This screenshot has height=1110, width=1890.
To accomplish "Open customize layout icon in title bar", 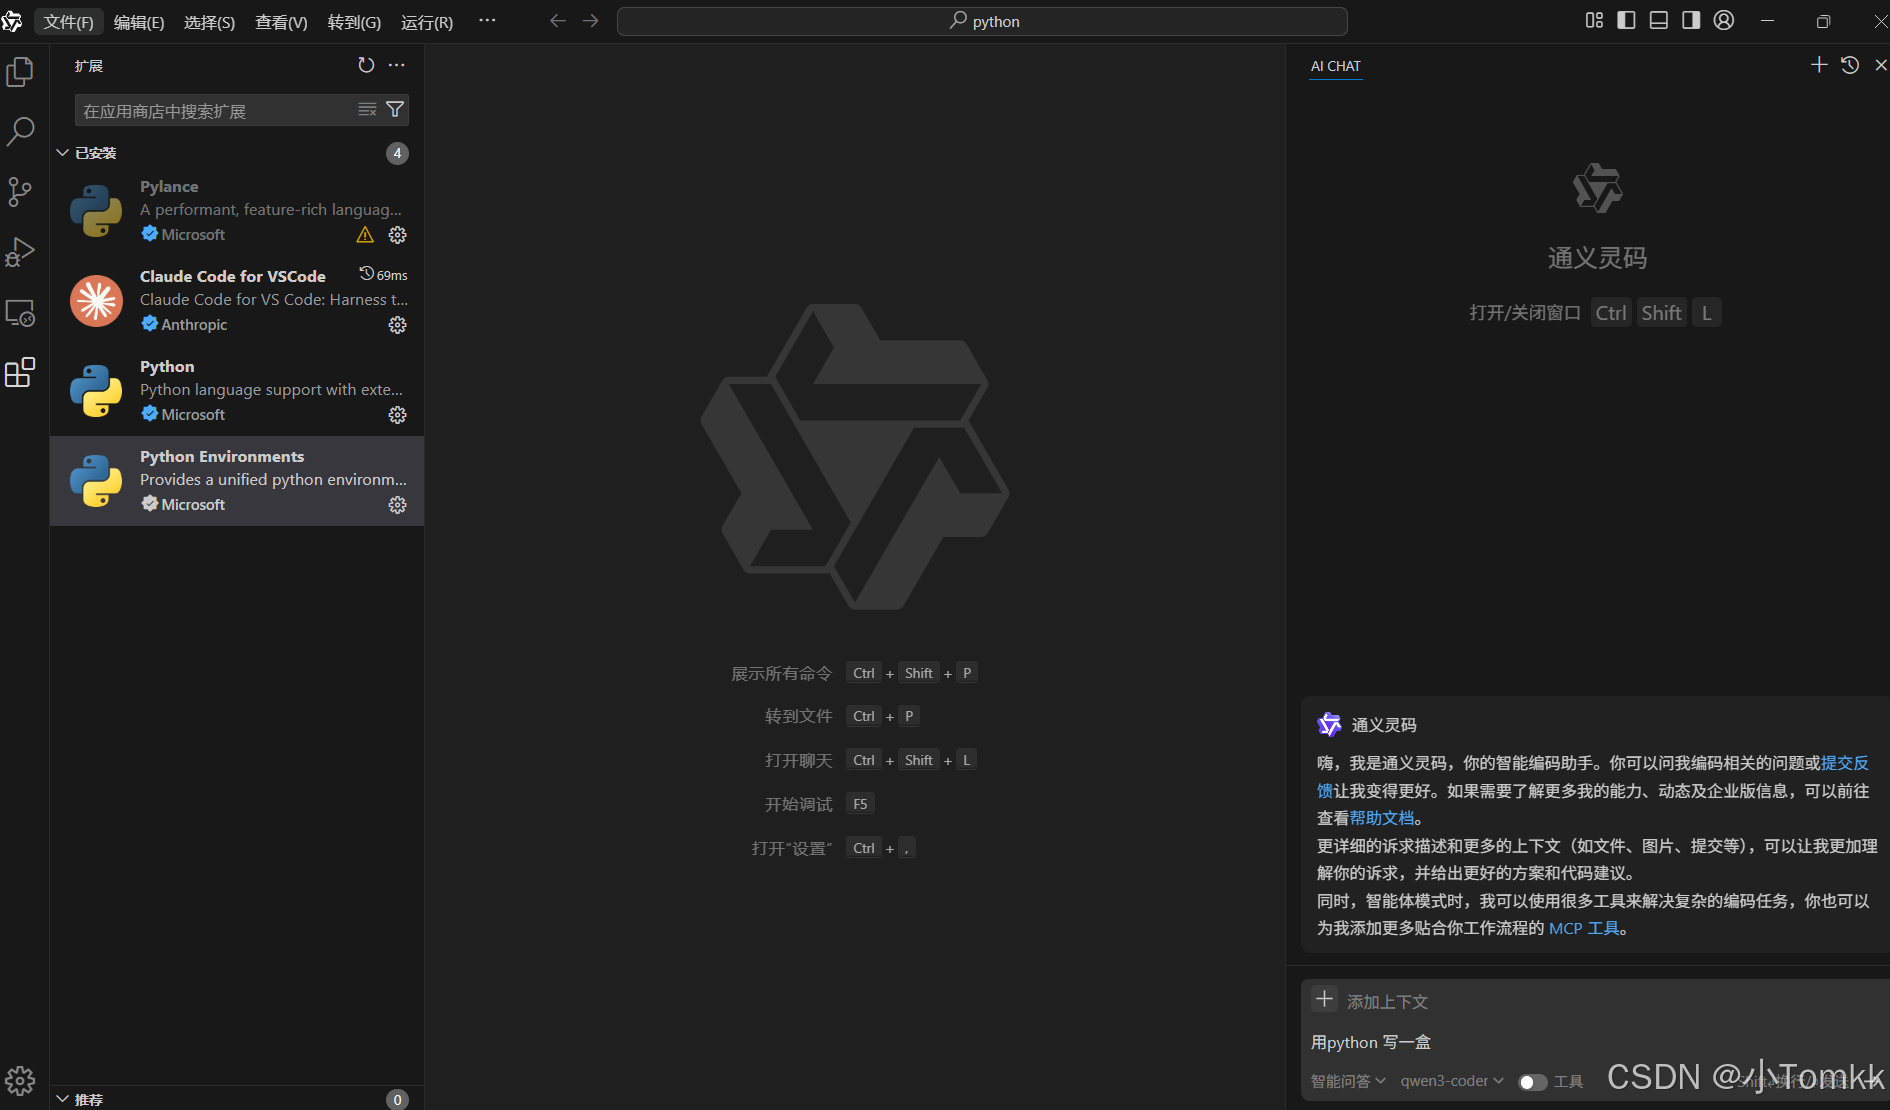I will pos(1594,20).
